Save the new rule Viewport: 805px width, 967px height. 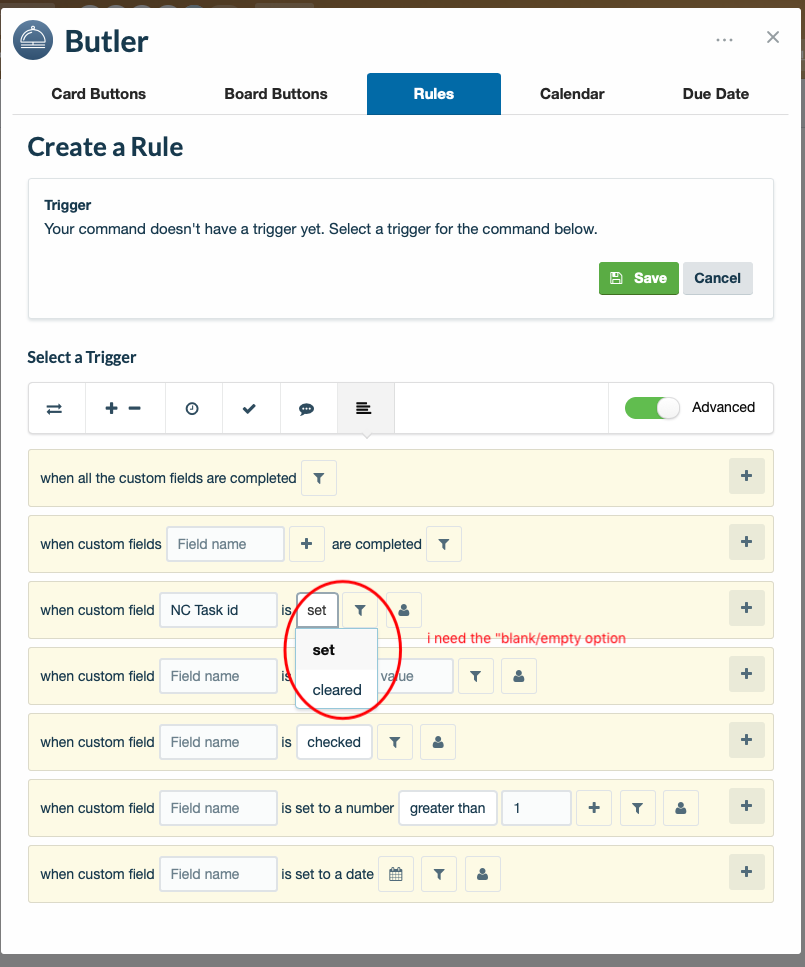coord(638,278)
